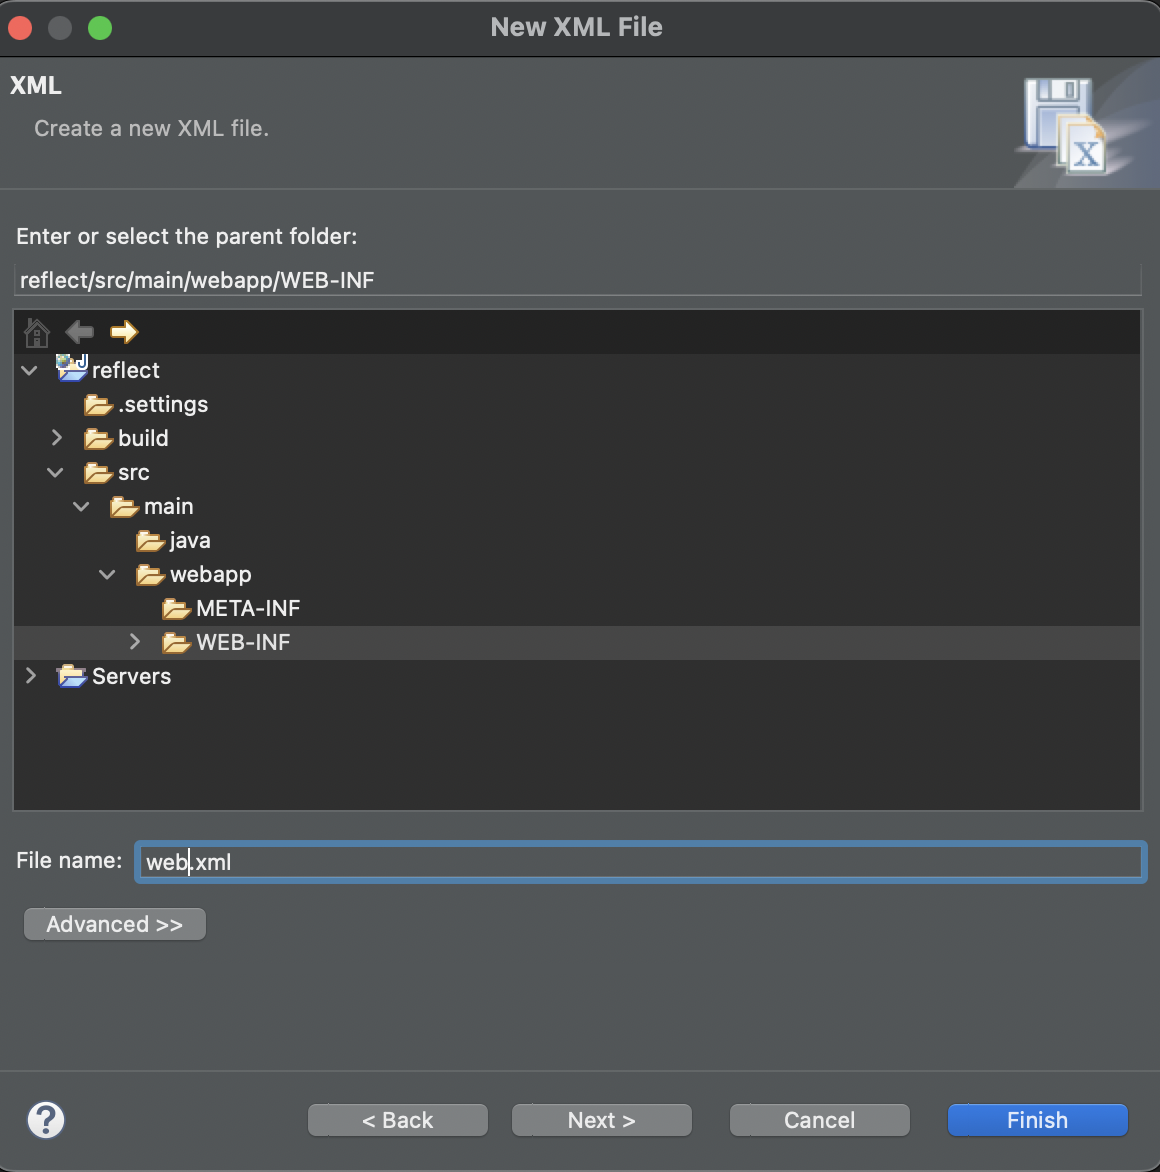Select the Servers label in the tree
The height and width of the screenshot is (1172, 1160).
[132, 676]
